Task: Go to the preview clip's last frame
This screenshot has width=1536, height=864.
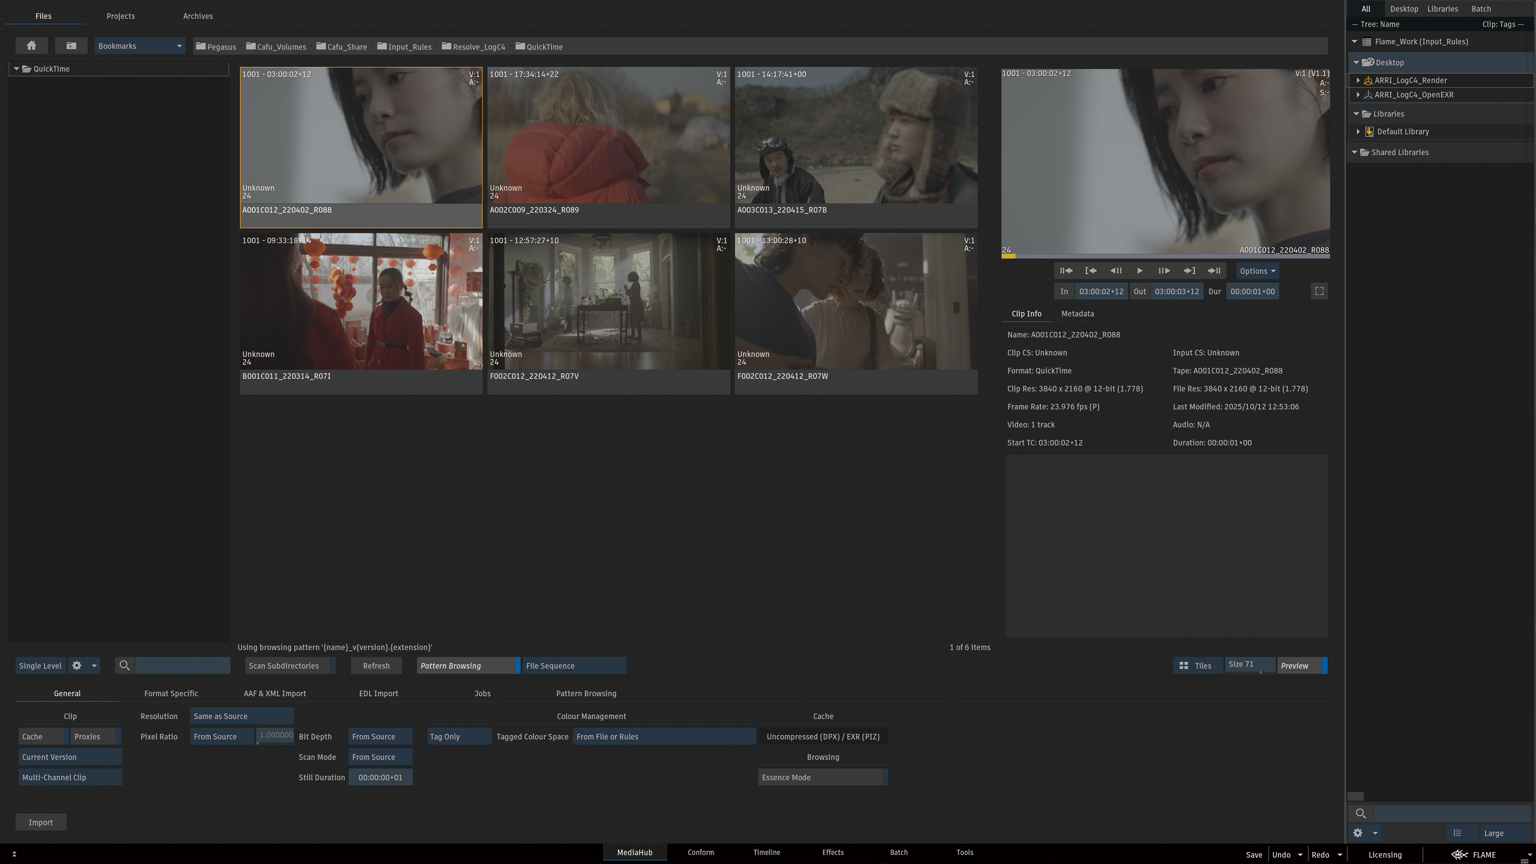Action: tap(1214, 271)
